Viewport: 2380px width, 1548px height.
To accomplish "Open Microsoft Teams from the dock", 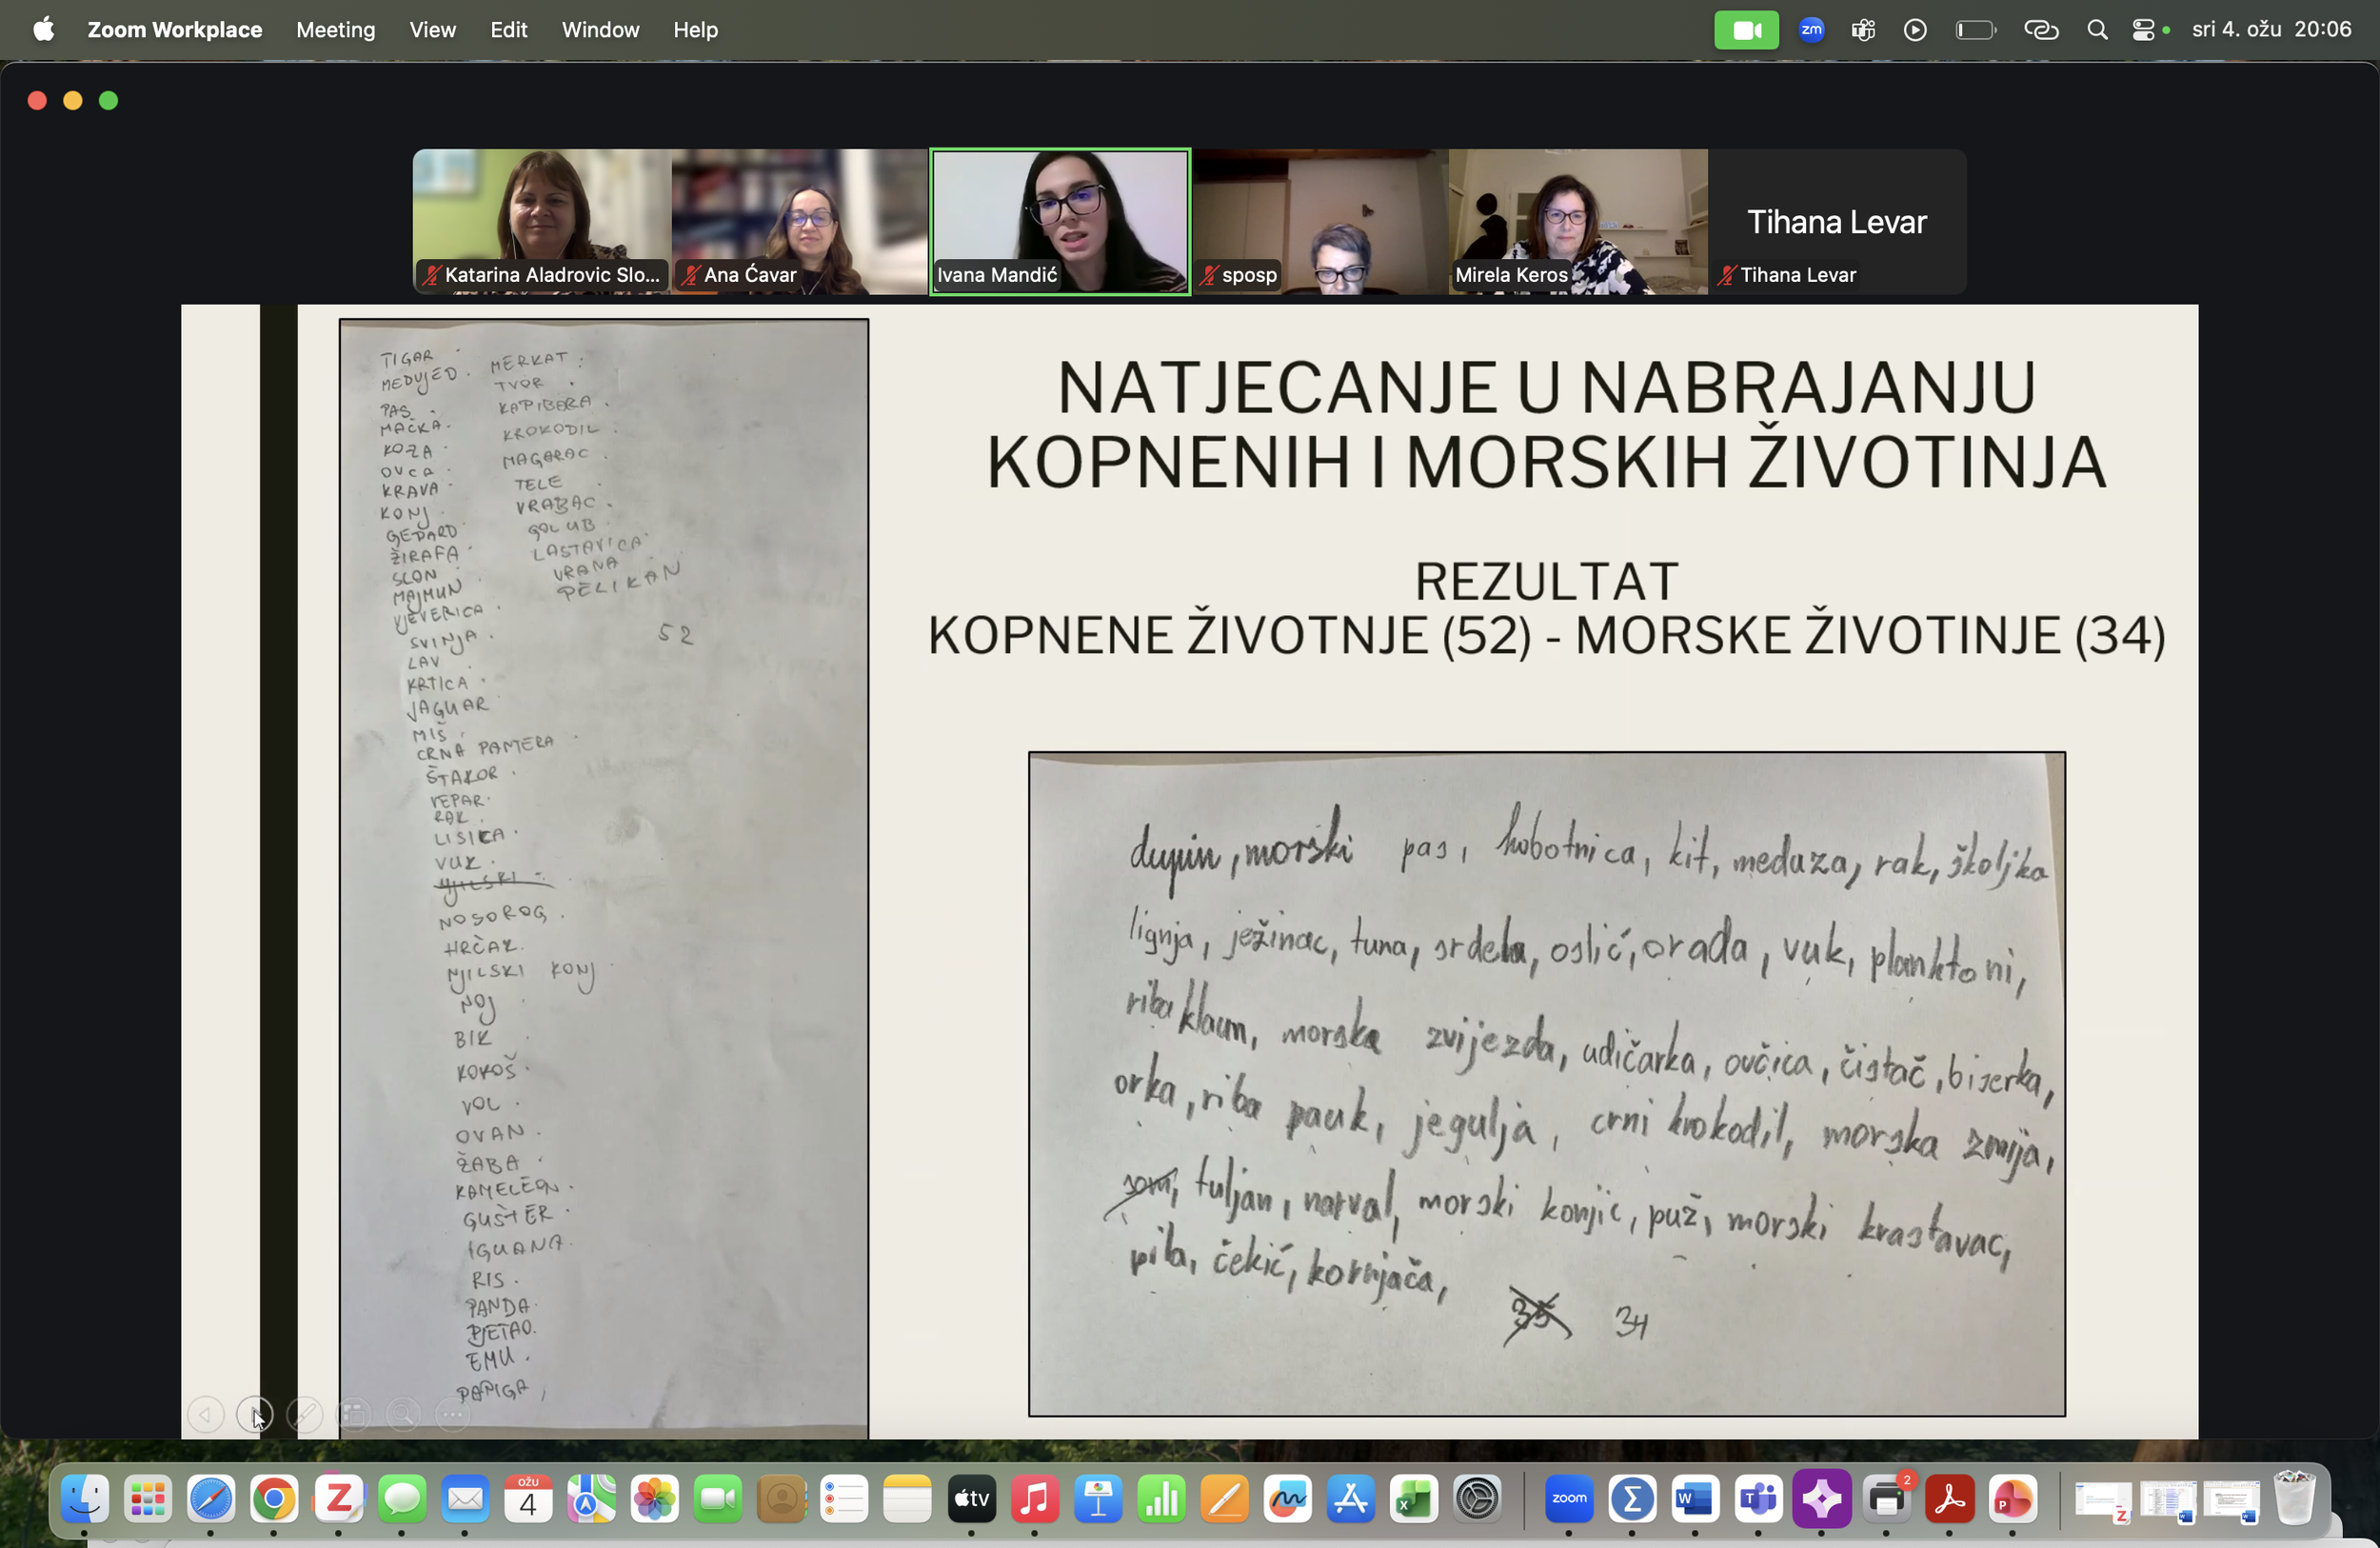I will pyautogui.click(x=1759, y=1499).
